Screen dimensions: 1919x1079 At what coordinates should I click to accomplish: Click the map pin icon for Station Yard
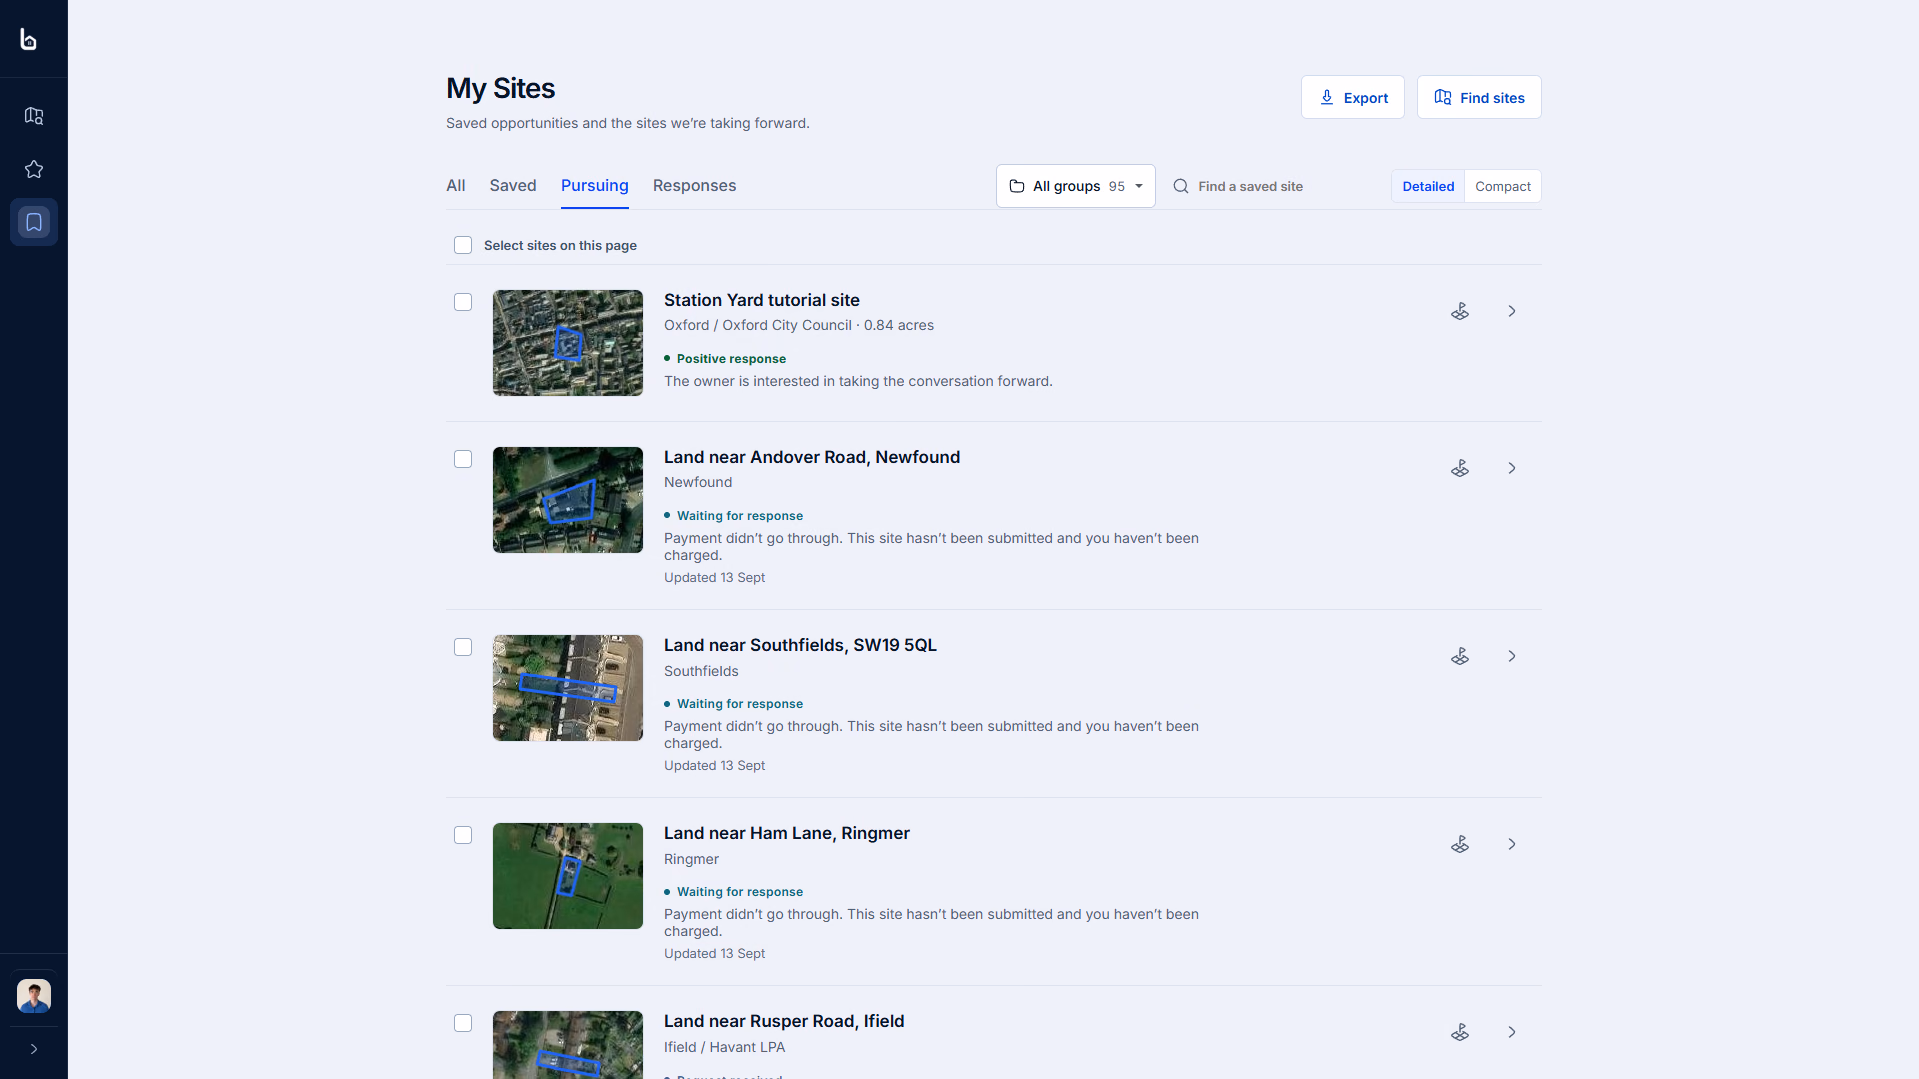1460,311
